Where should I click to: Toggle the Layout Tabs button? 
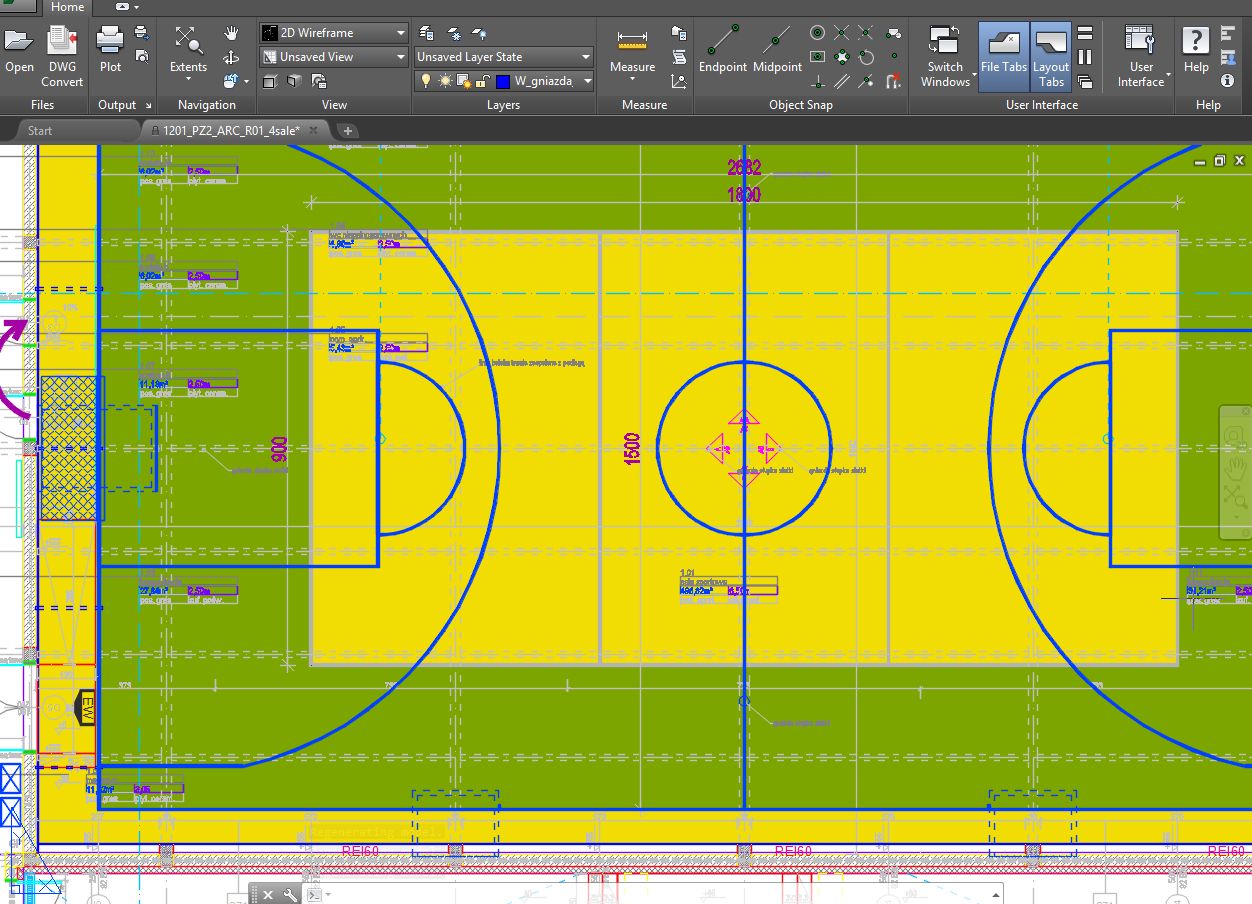tap(1051, 55)
